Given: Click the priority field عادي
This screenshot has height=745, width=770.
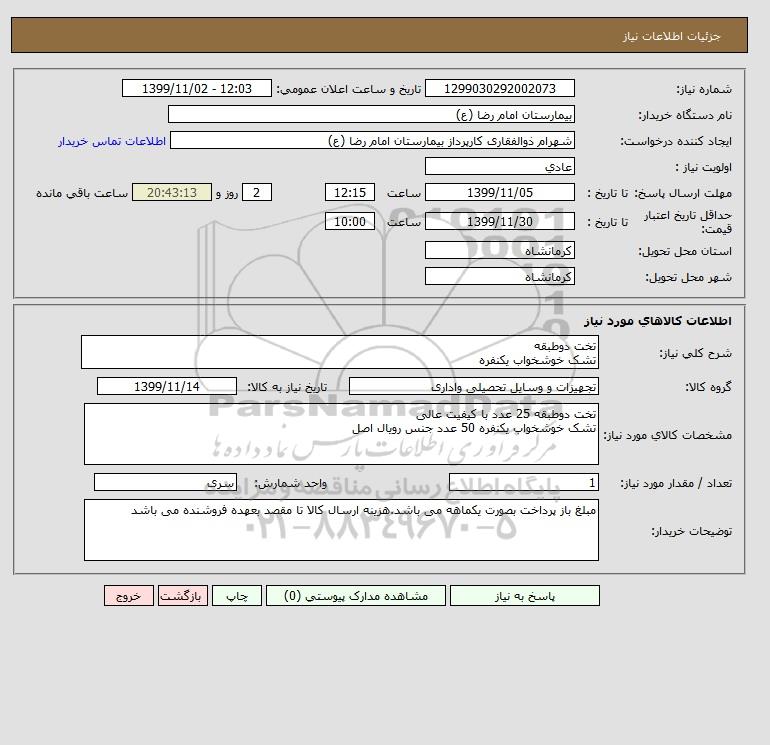Looking at the screenshot, I should point(499,166).
